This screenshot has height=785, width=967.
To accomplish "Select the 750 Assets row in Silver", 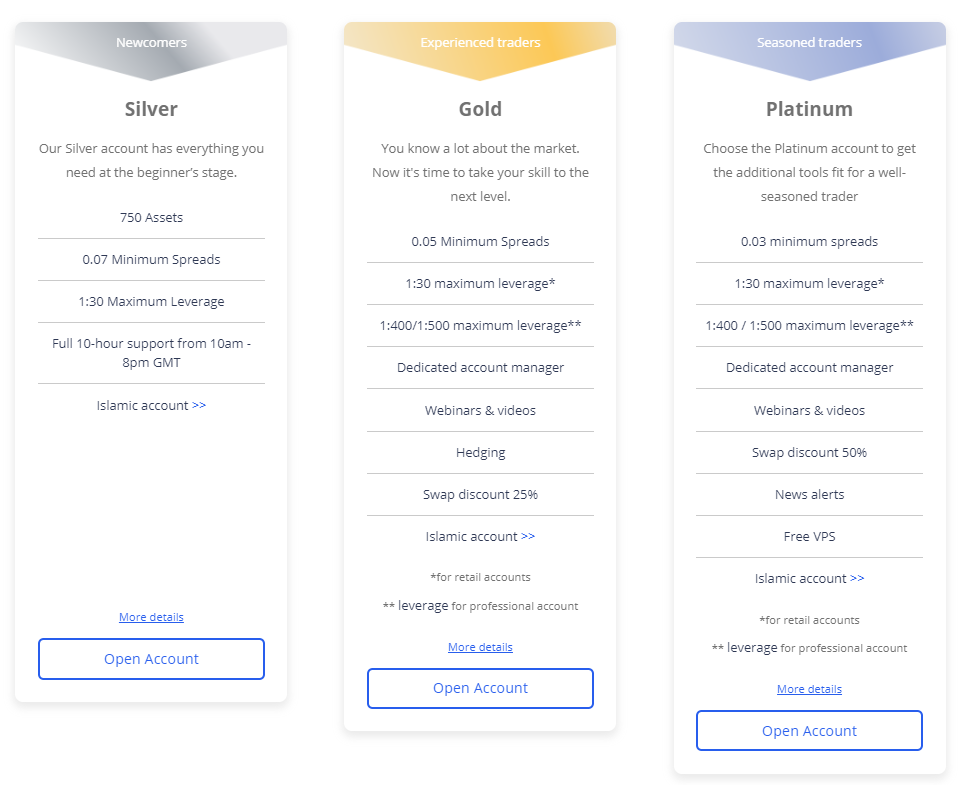I will [x=151, y=218].
